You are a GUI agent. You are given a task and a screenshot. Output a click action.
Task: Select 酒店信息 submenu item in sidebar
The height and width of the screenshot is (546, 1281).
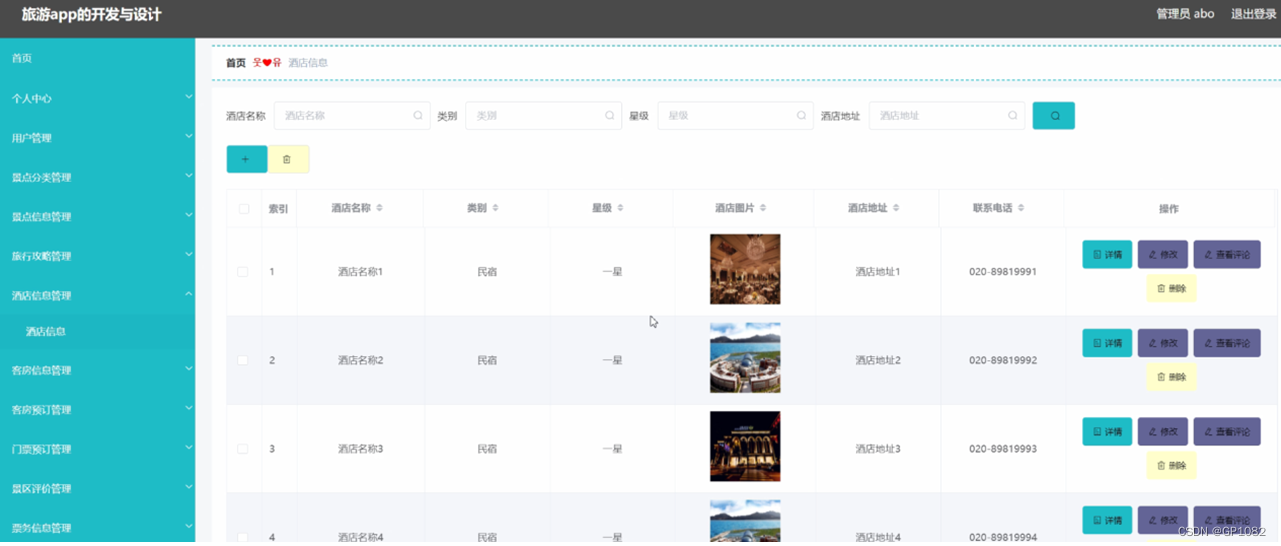pos(97,332)
